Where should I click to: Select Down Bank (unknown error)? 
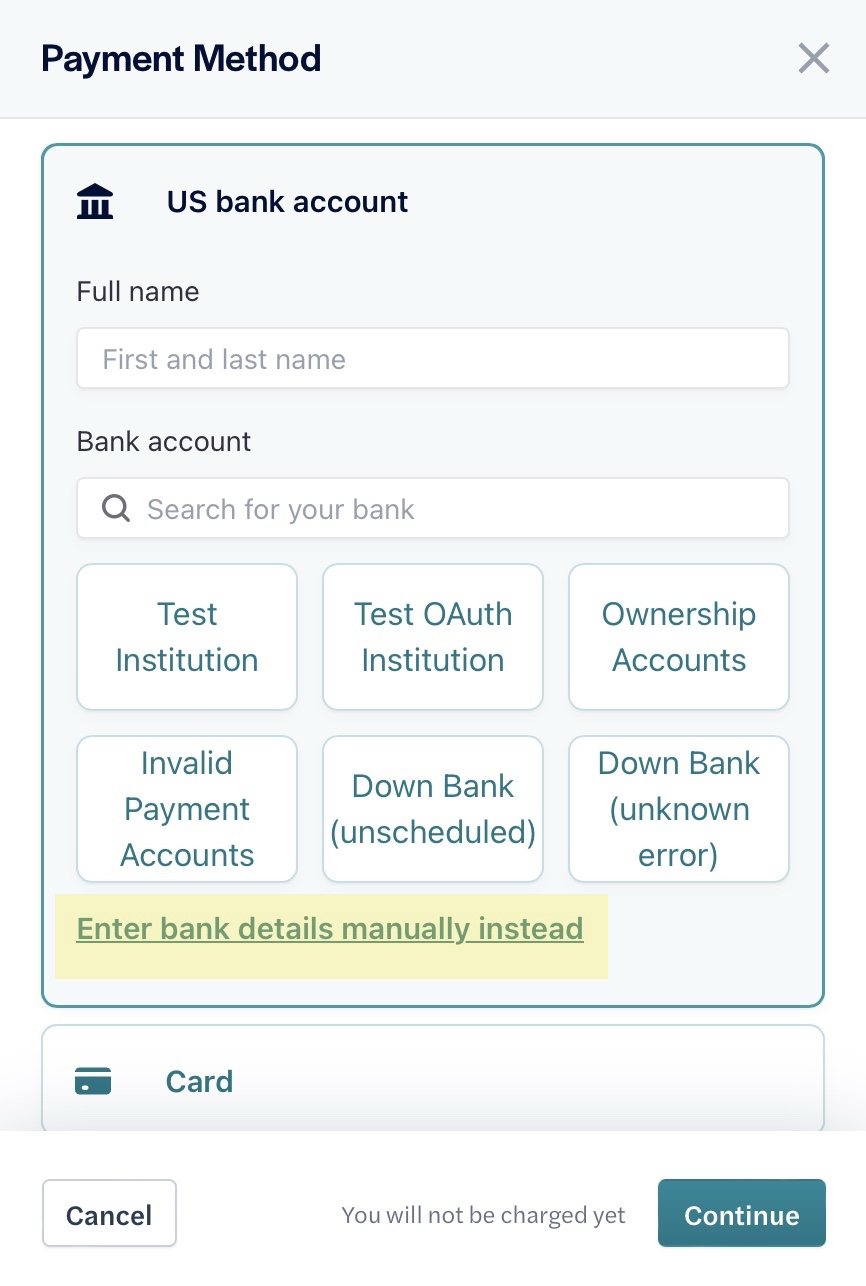point(678,808)
